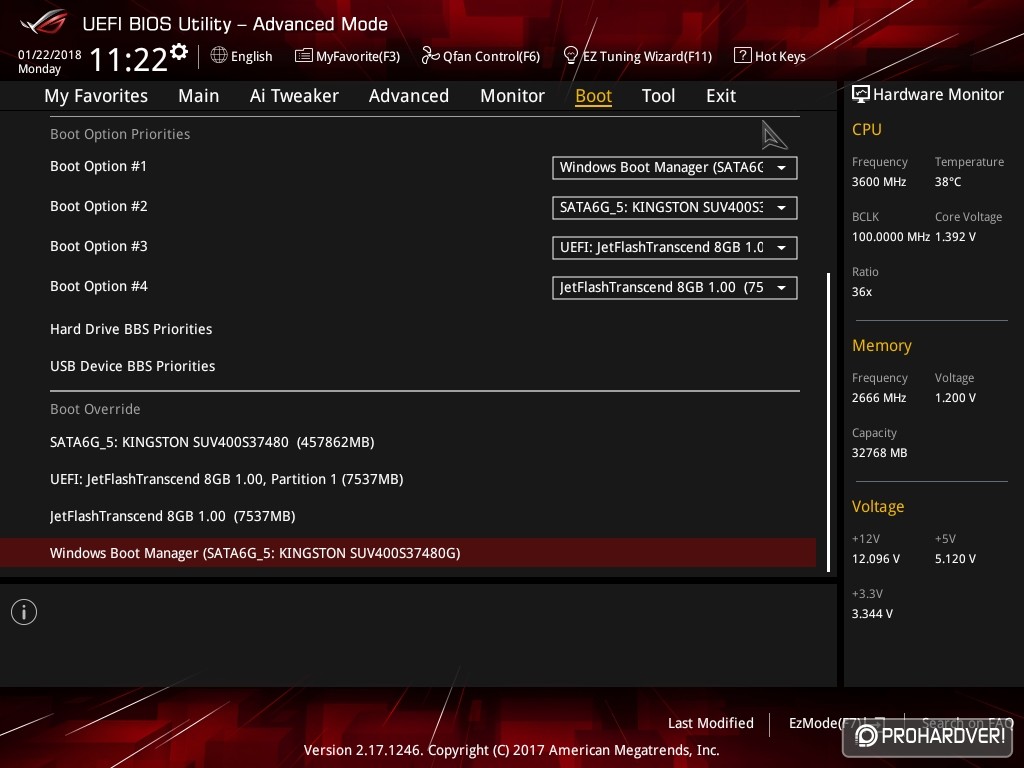Switch to the Monitor tab
The width and height of the screenshot is (1024, 768).
pos(512,96)
